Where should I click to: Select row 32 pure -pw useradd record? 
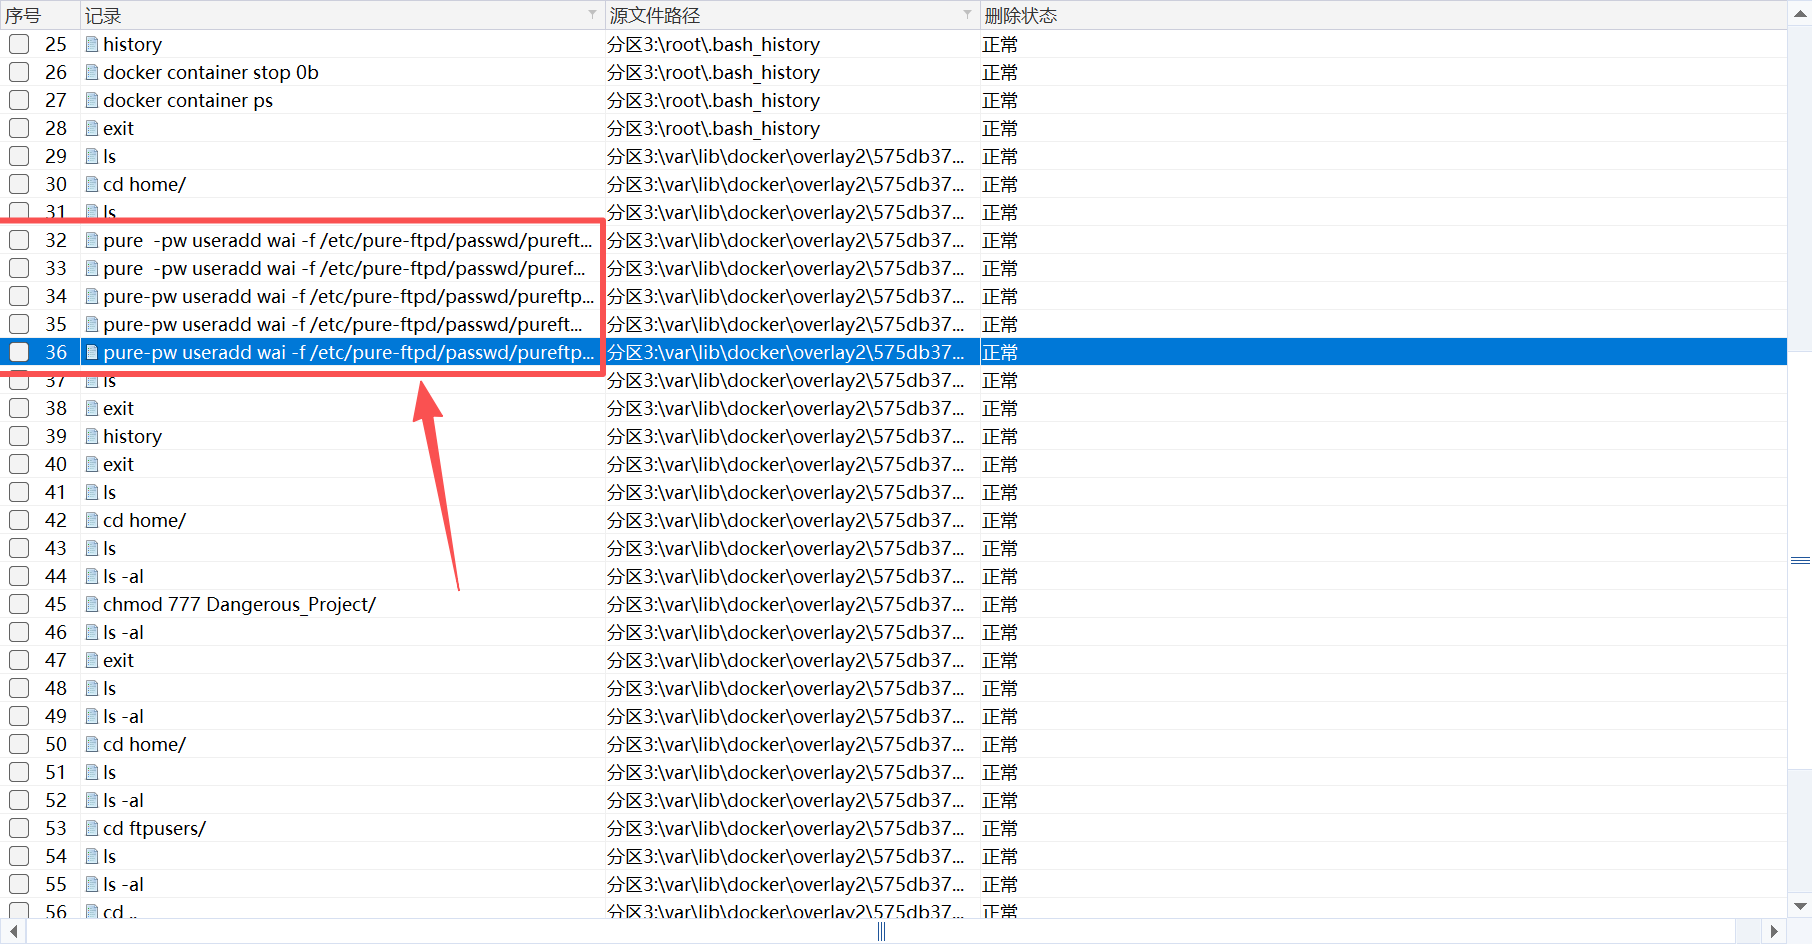pos(346,241)
